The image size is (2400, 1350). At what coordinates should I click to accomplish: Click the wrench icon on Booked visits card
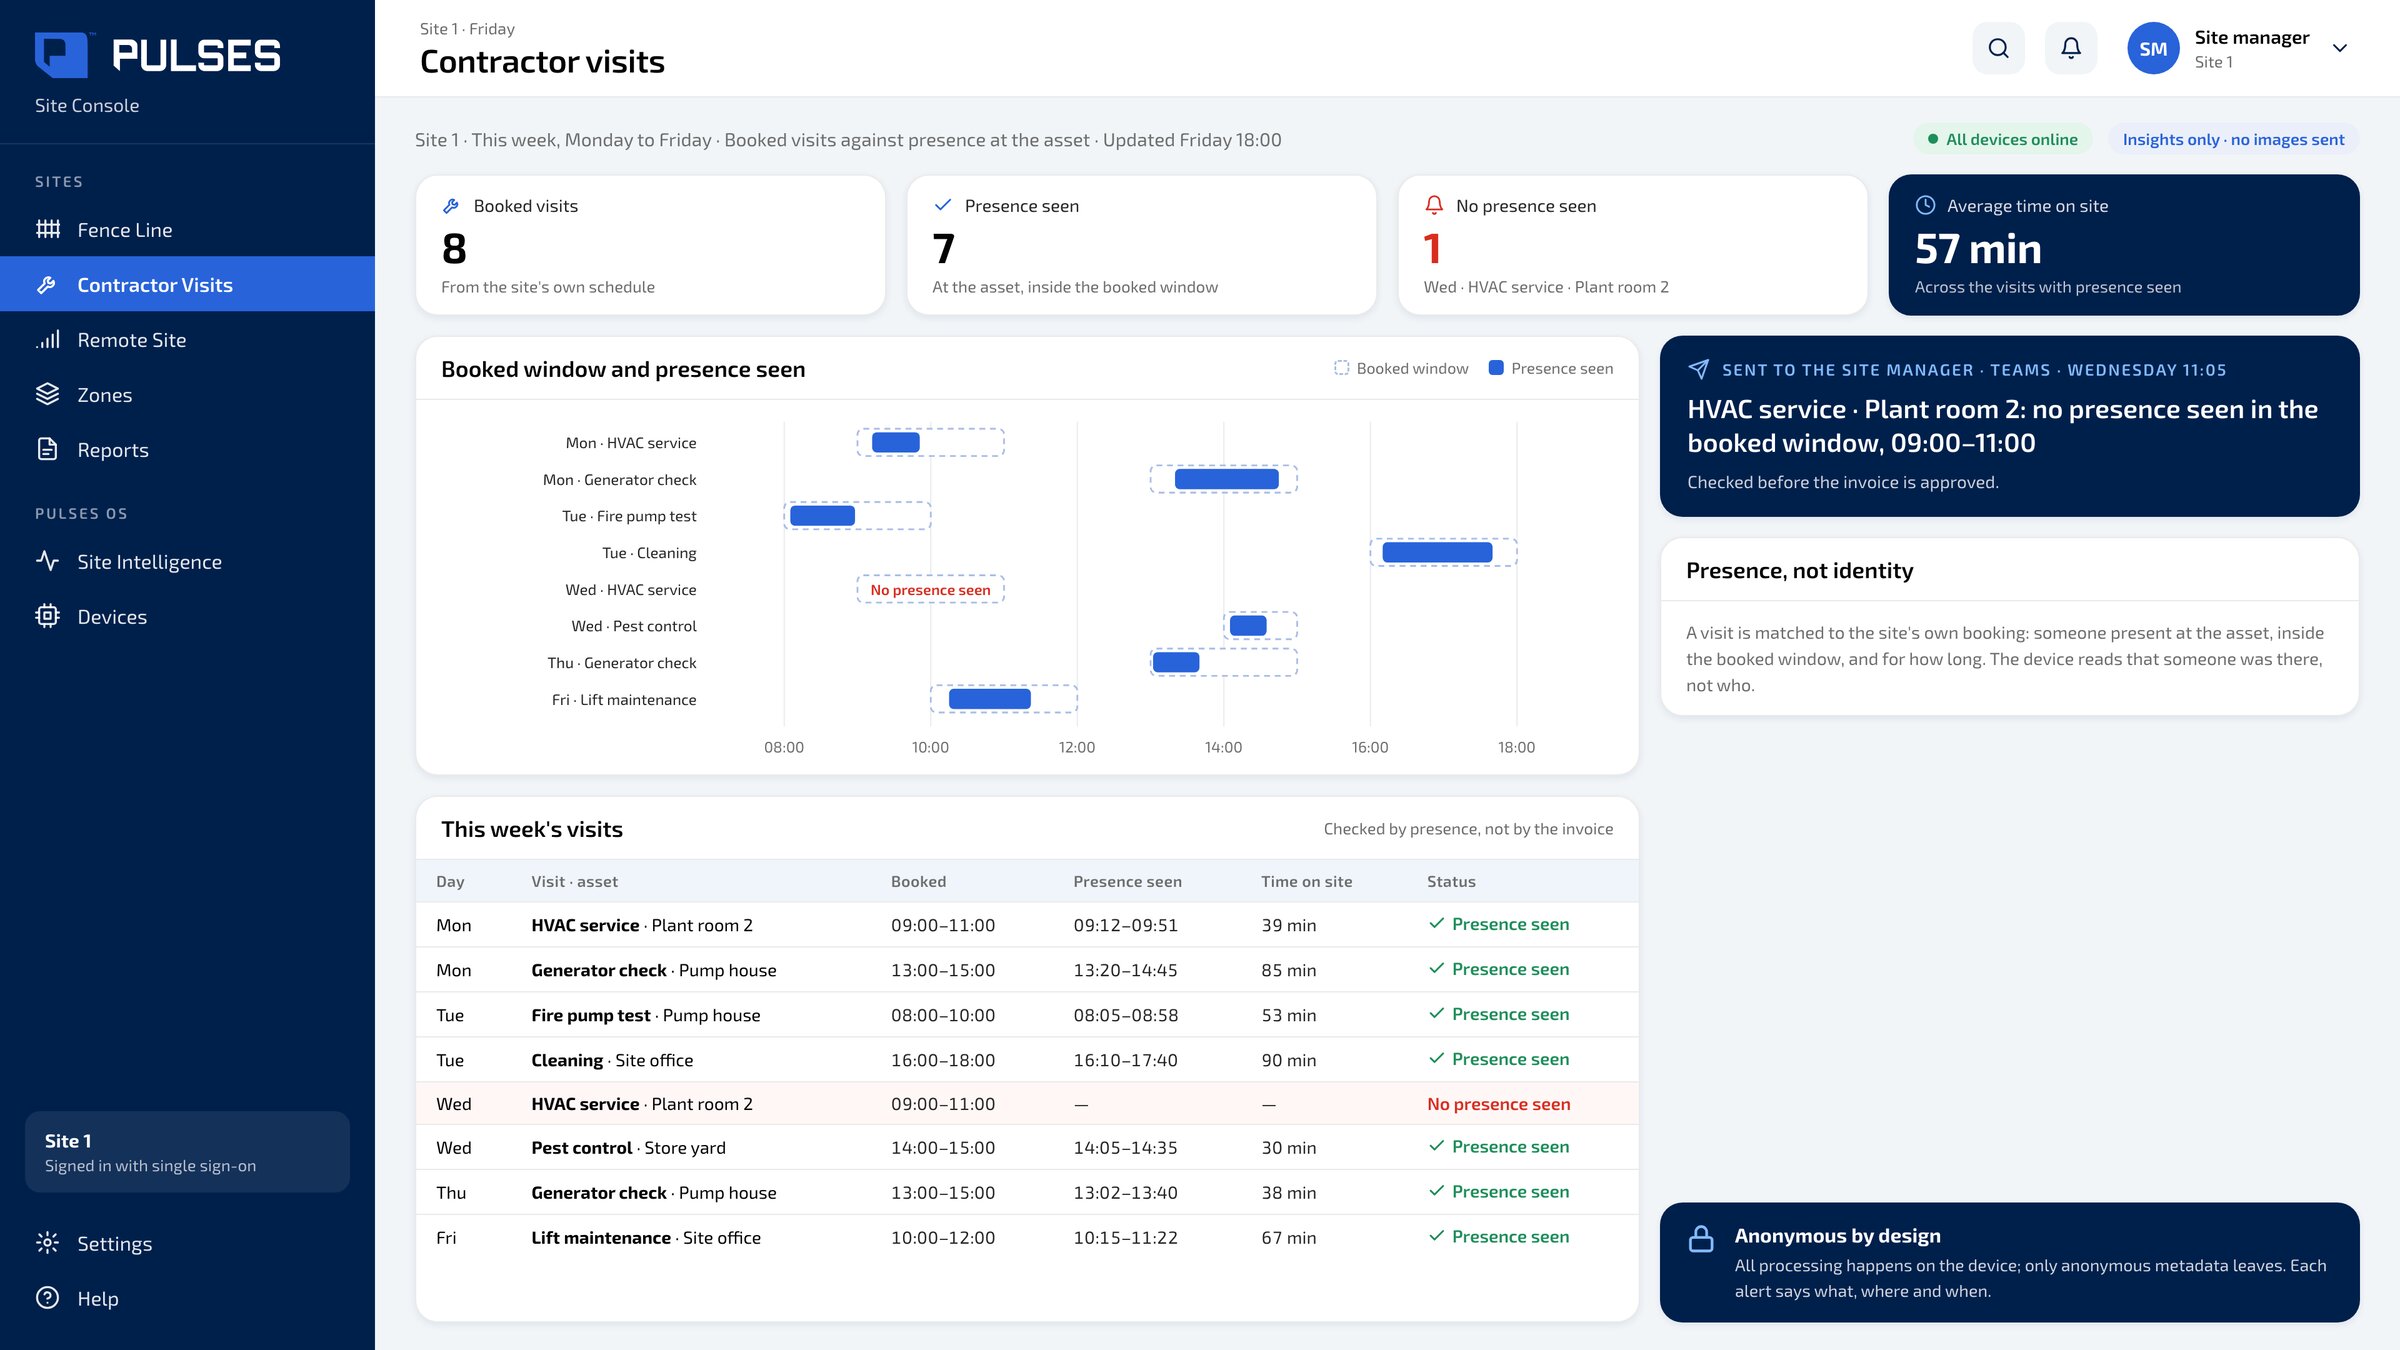pyautogui.click(x=451, y=205)
